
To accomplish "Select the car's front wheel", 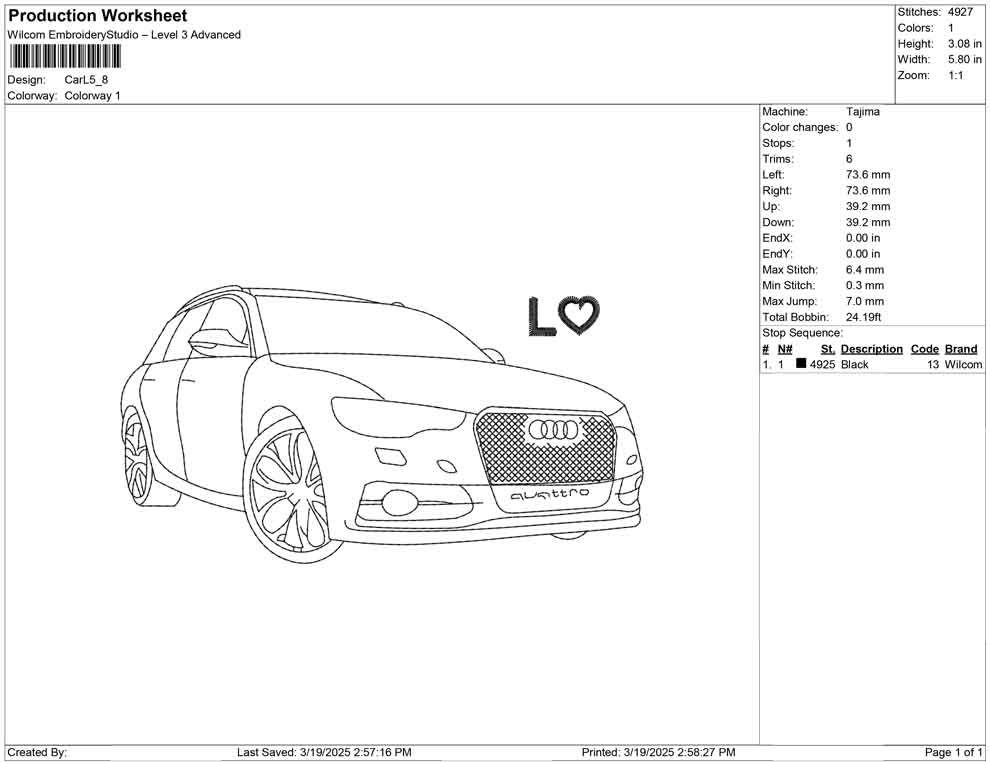I will pyautogui.click(x=287, y=492).
